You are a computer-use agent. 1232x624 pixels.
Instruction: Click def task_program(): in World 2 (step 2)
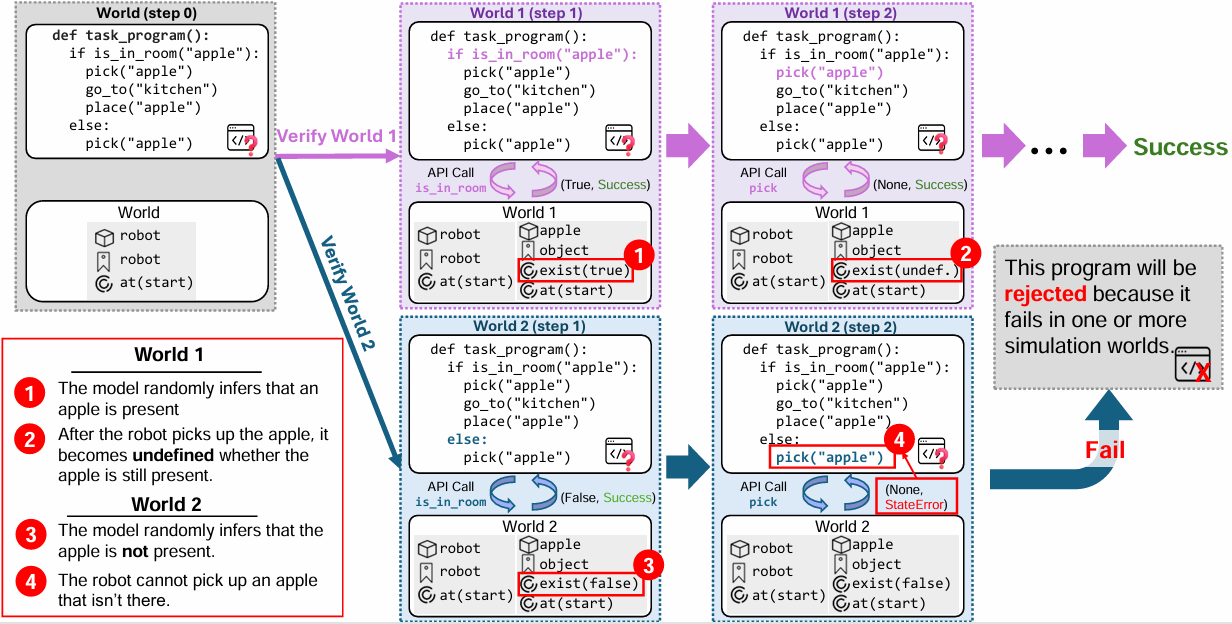coord(819,349)
